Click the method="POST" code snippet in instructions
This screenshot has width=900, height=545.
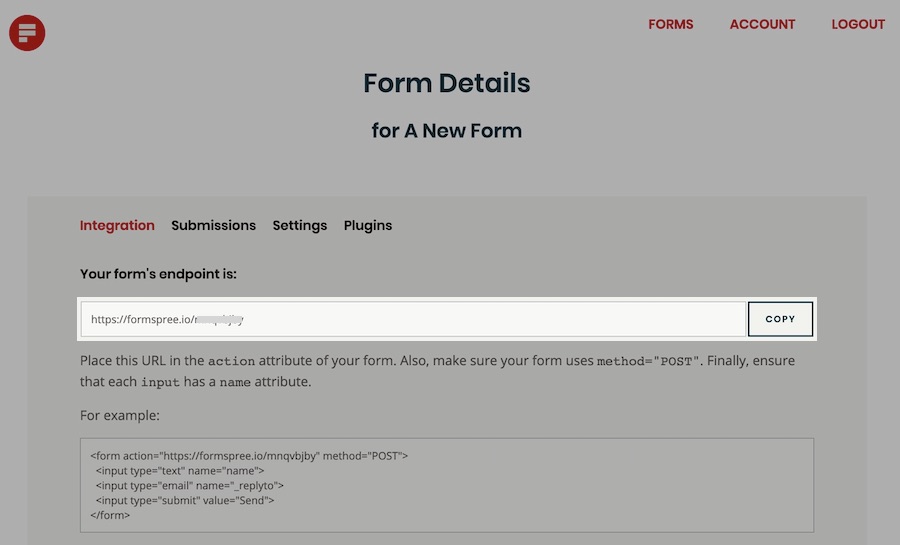648,361
